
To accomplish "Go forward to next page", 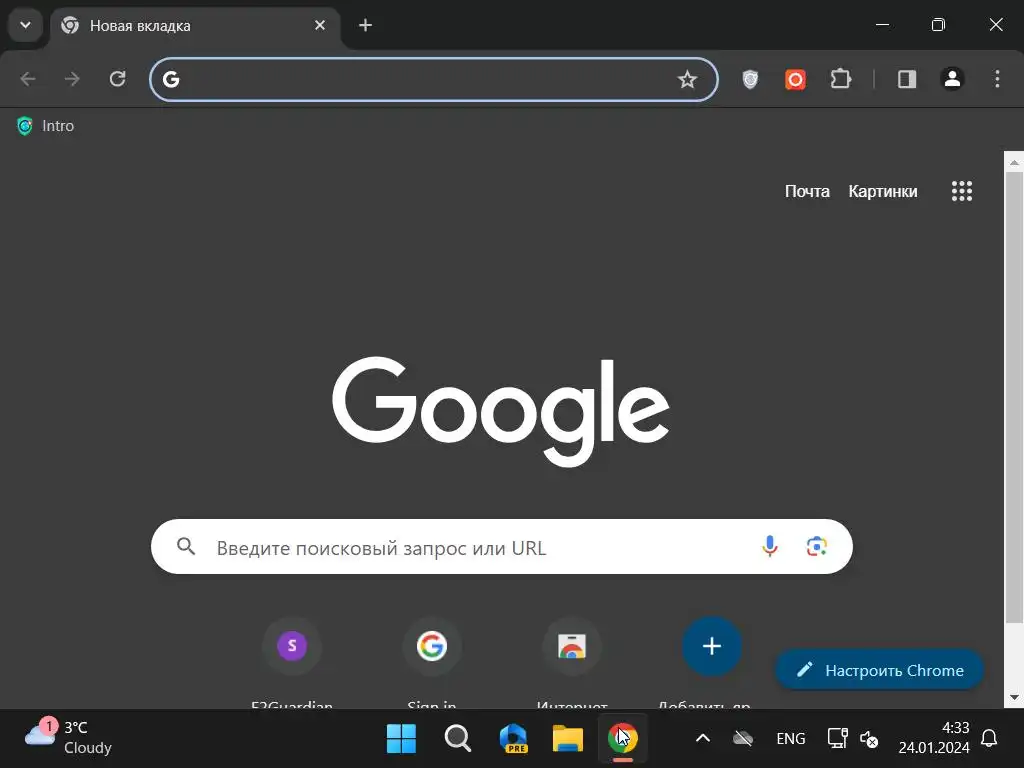I will click(72, 79).
